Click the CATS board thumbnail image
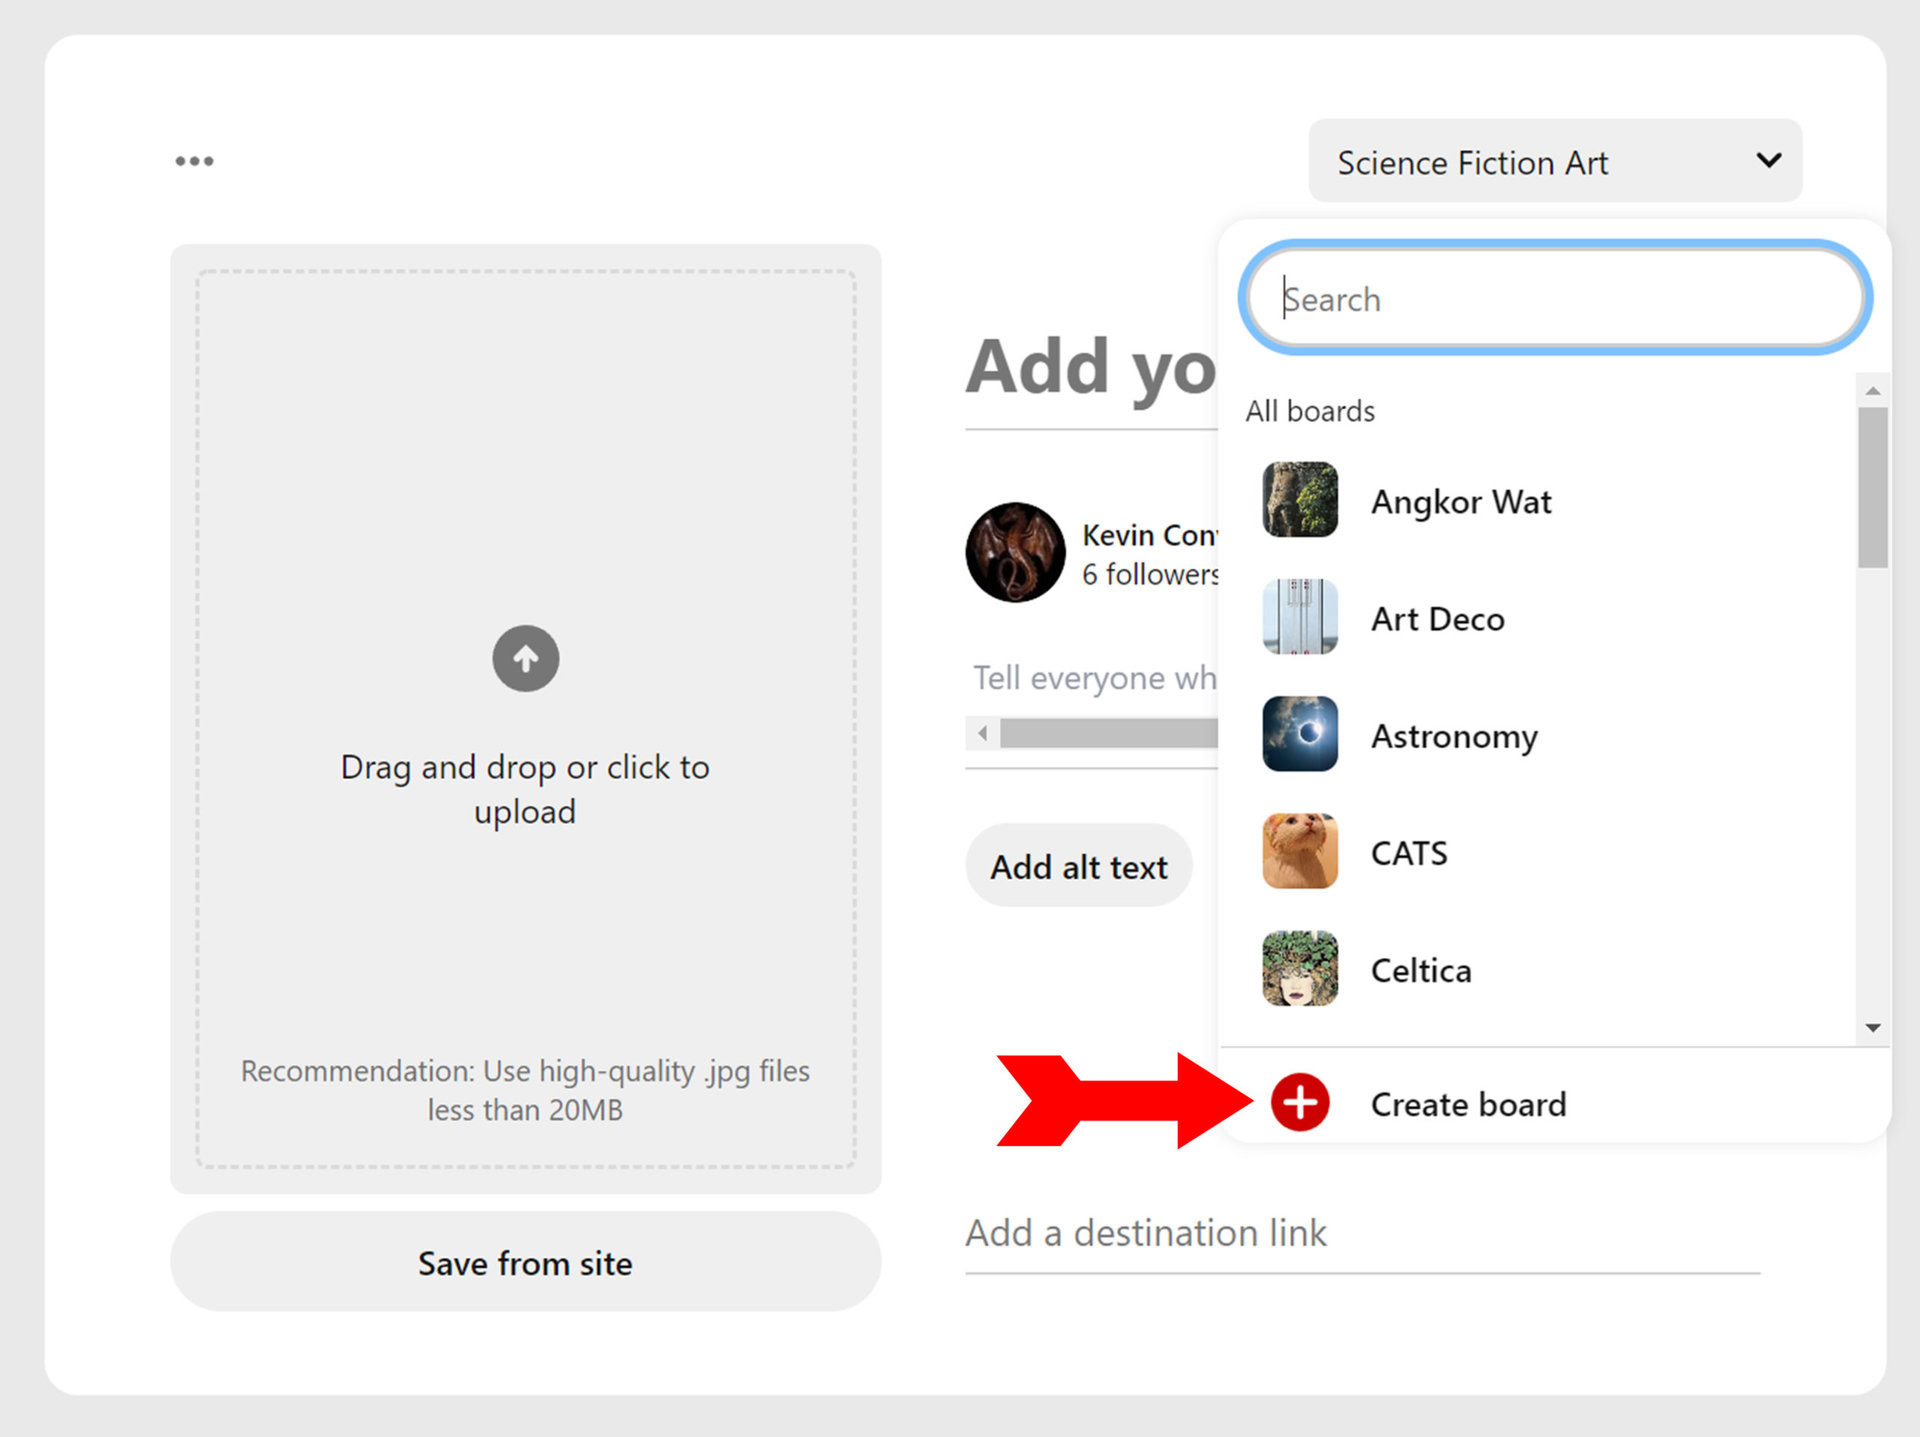The width and height of the screenshot is (1920, 1437). tap(1299, 852)
